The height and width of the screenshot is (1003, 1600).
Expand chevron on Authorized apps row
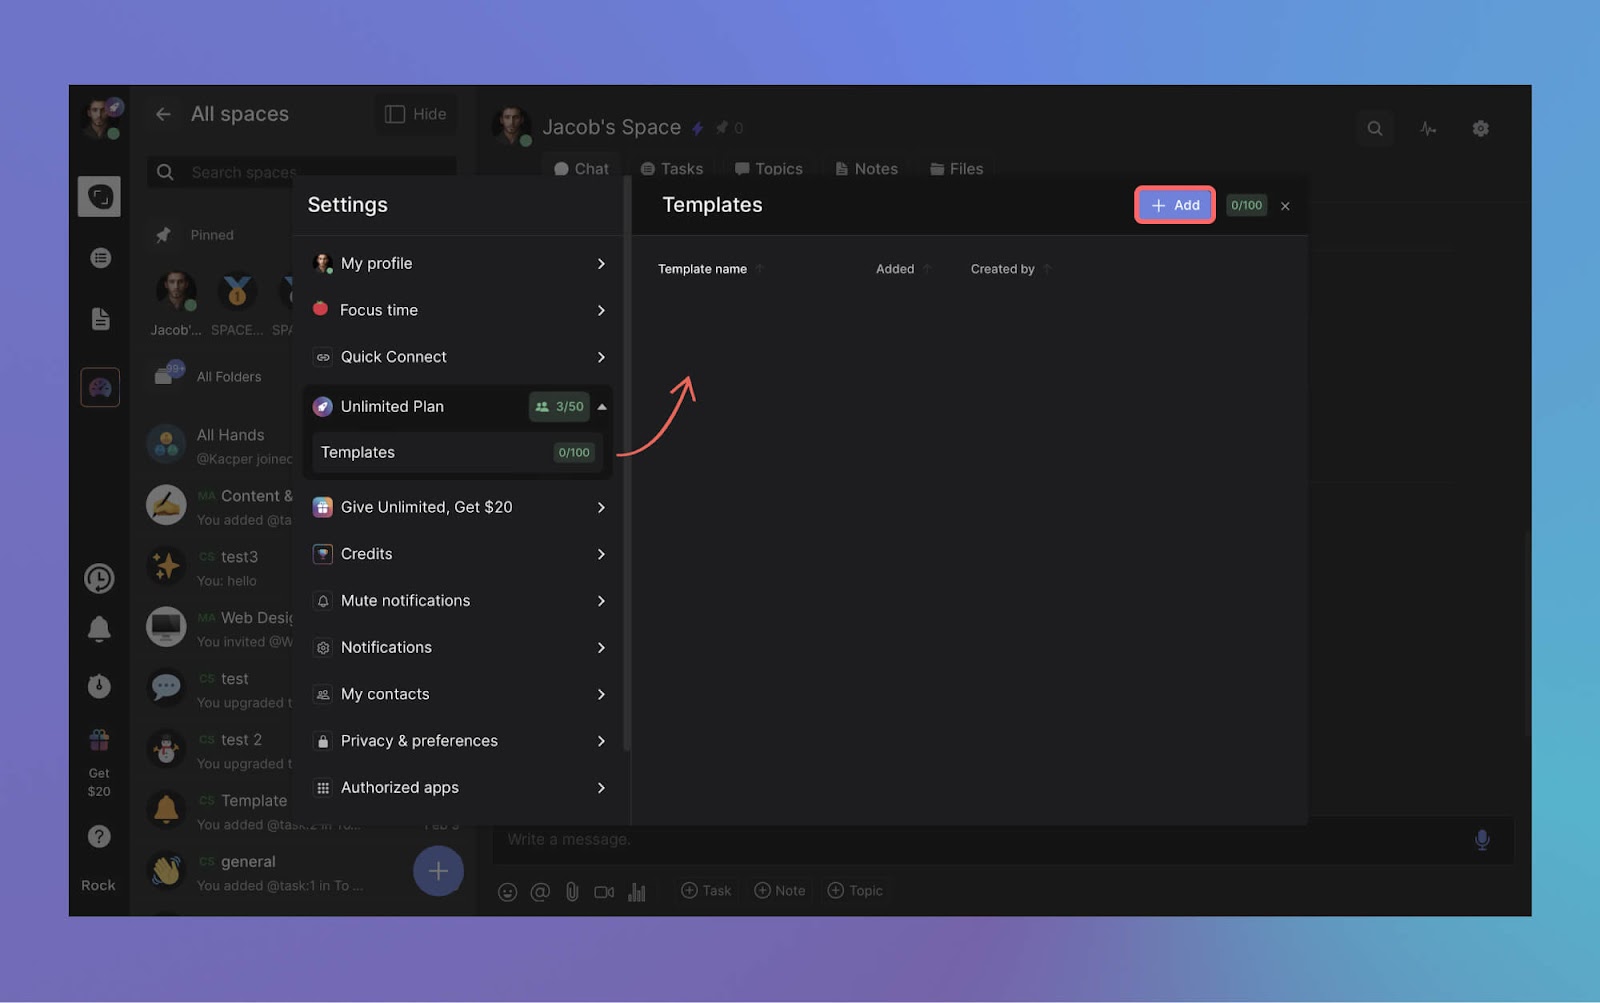pyautogui.click(x=601, y=788)
